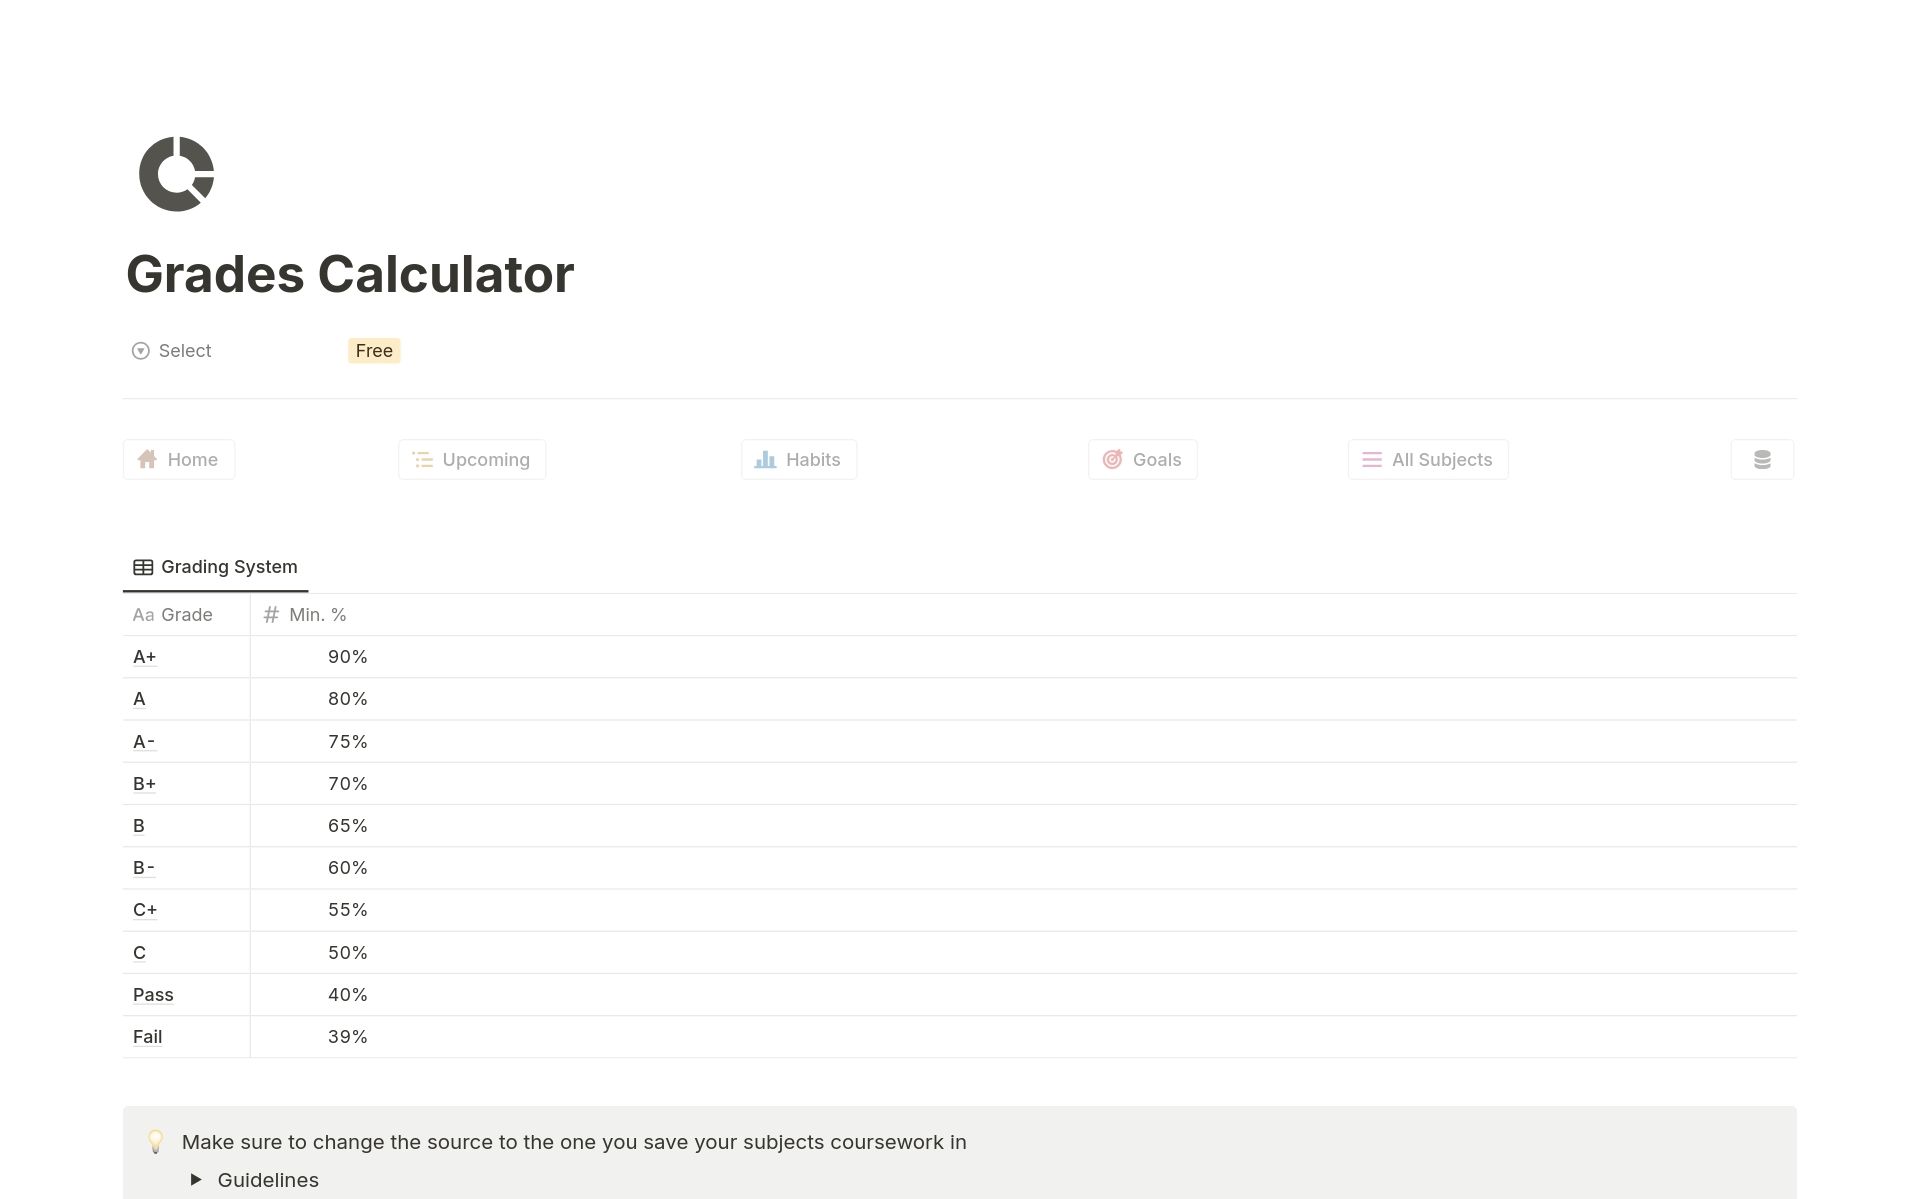Click the Min. % value for Pass grade
The width and height of the screenshot is (1920, 1199).
coord(348,993)
